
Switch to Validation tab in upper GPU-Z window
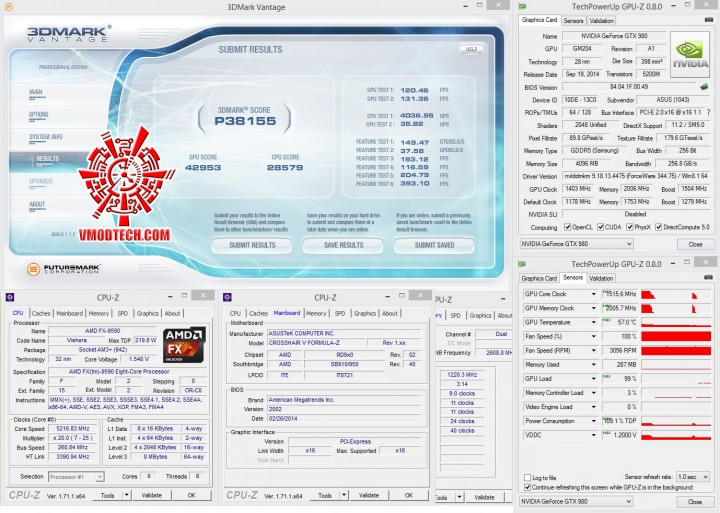(x=601, y=21)
